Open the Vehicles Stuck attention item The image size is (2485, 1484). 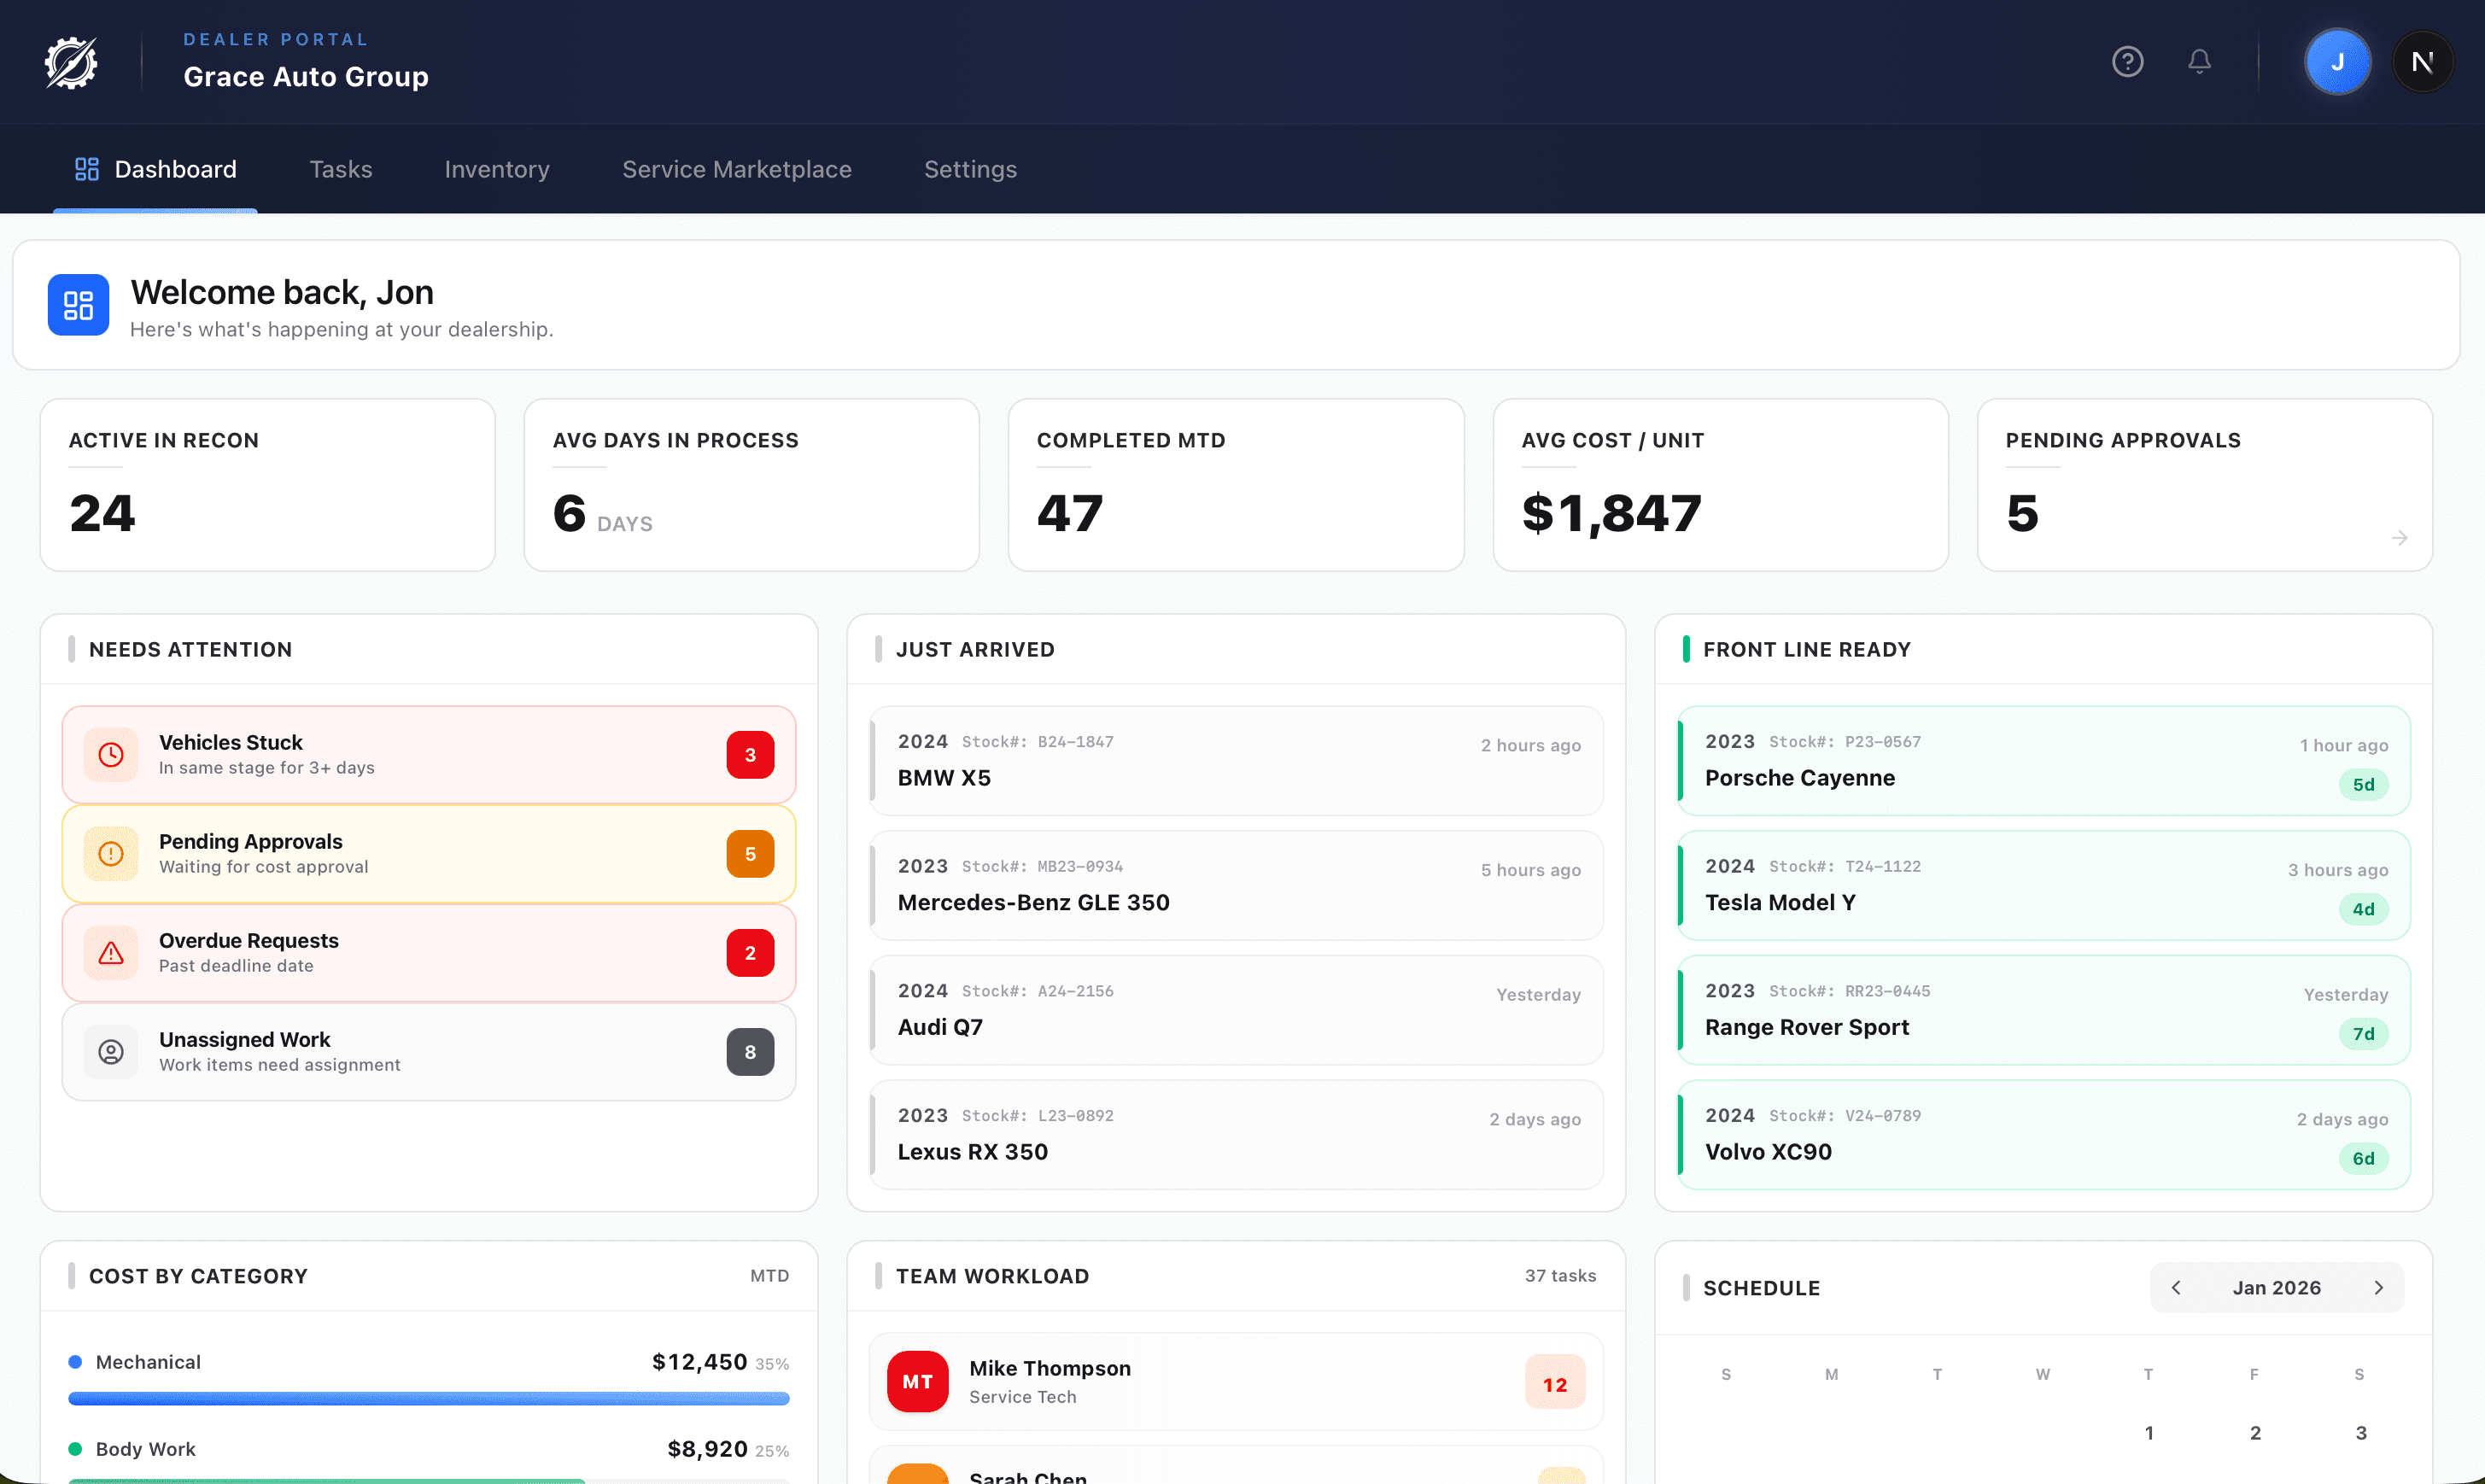(429, 755)
